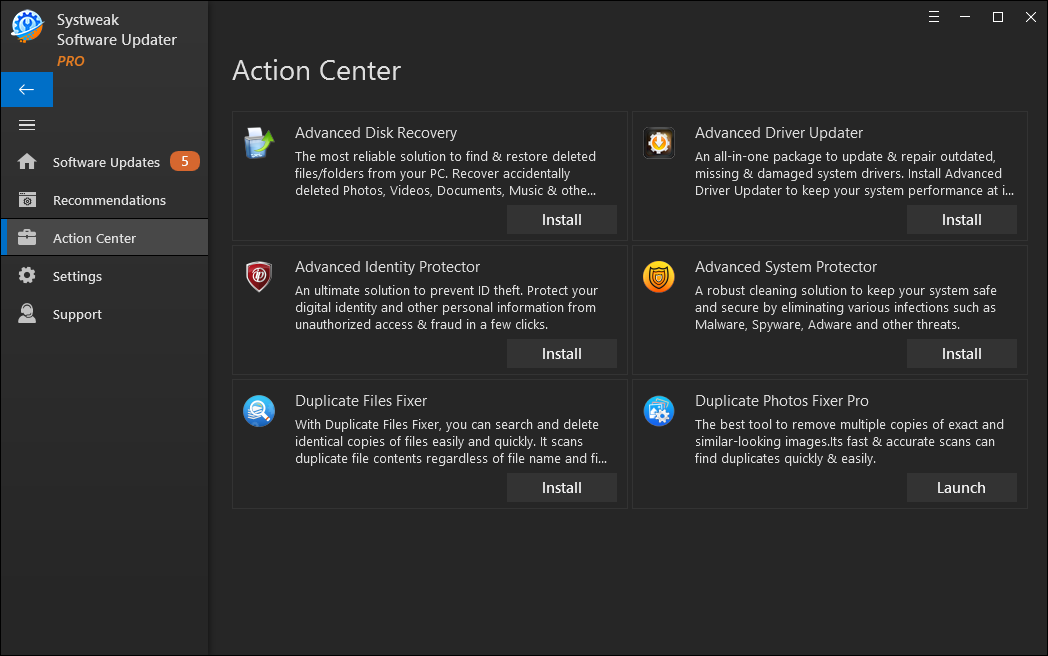This screenshot has height=656, width=1048.
Task: Click the Duplicate Files Fixer icon
Action: (259, 411)
